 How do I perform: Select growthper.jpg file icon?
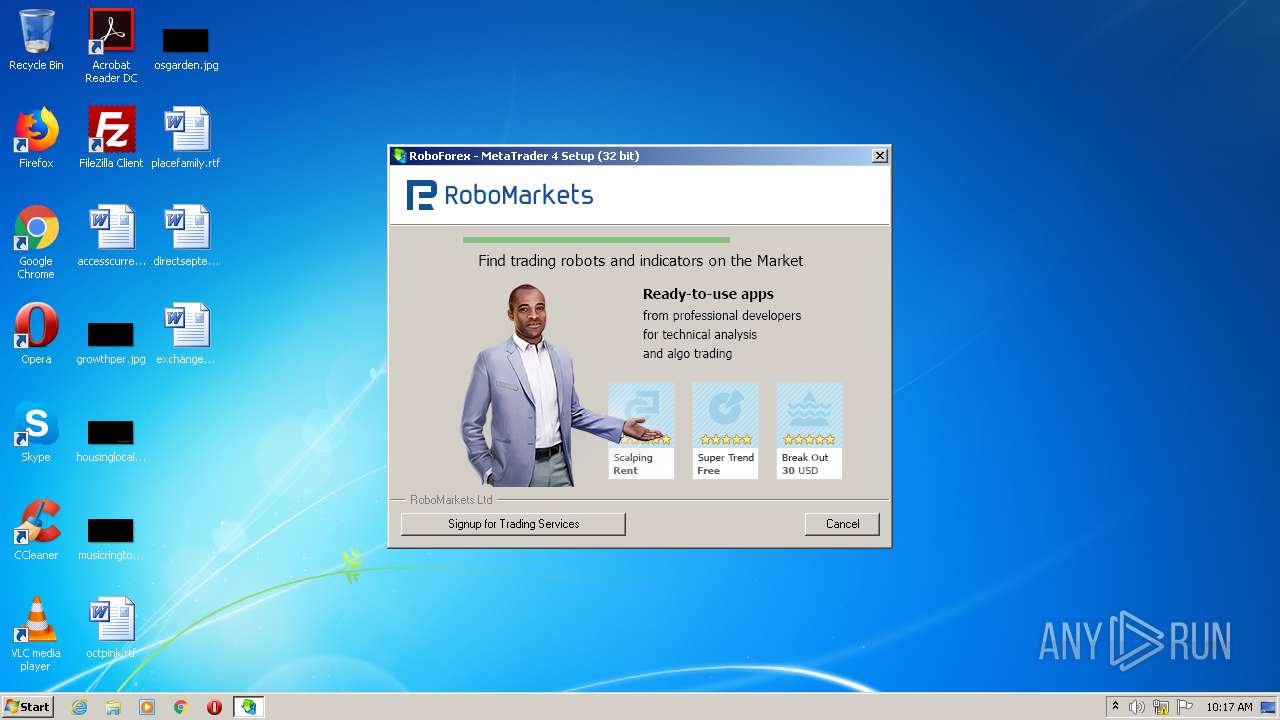click(111, 343)
